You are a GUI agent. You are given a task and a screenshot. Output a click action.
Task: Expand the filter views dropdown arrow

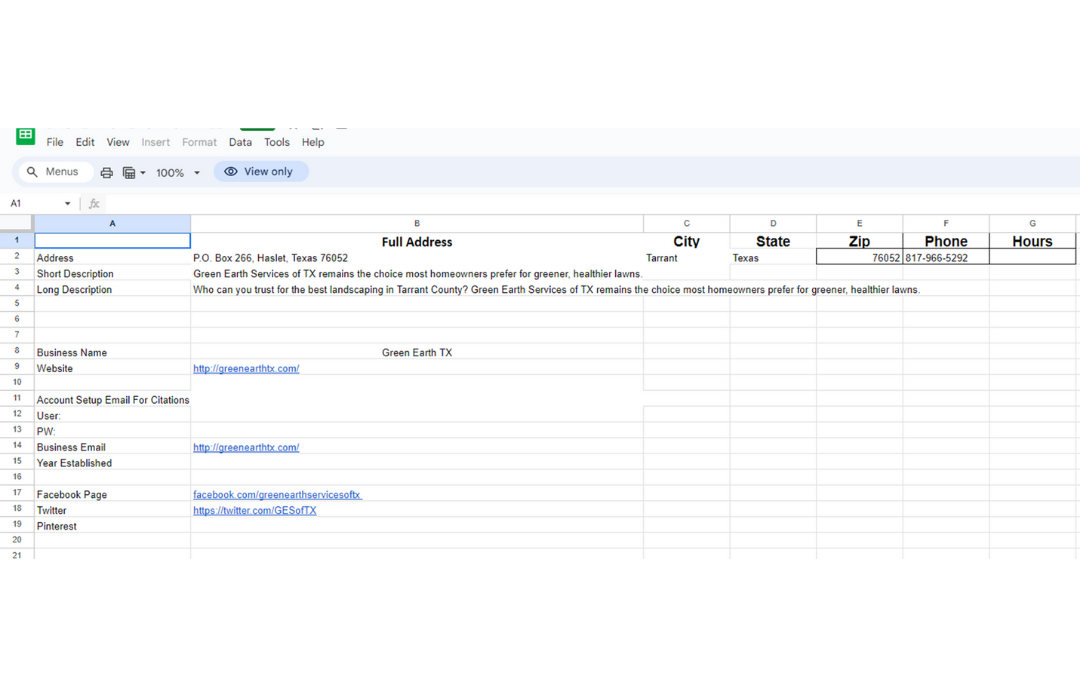tap(143, 173)
